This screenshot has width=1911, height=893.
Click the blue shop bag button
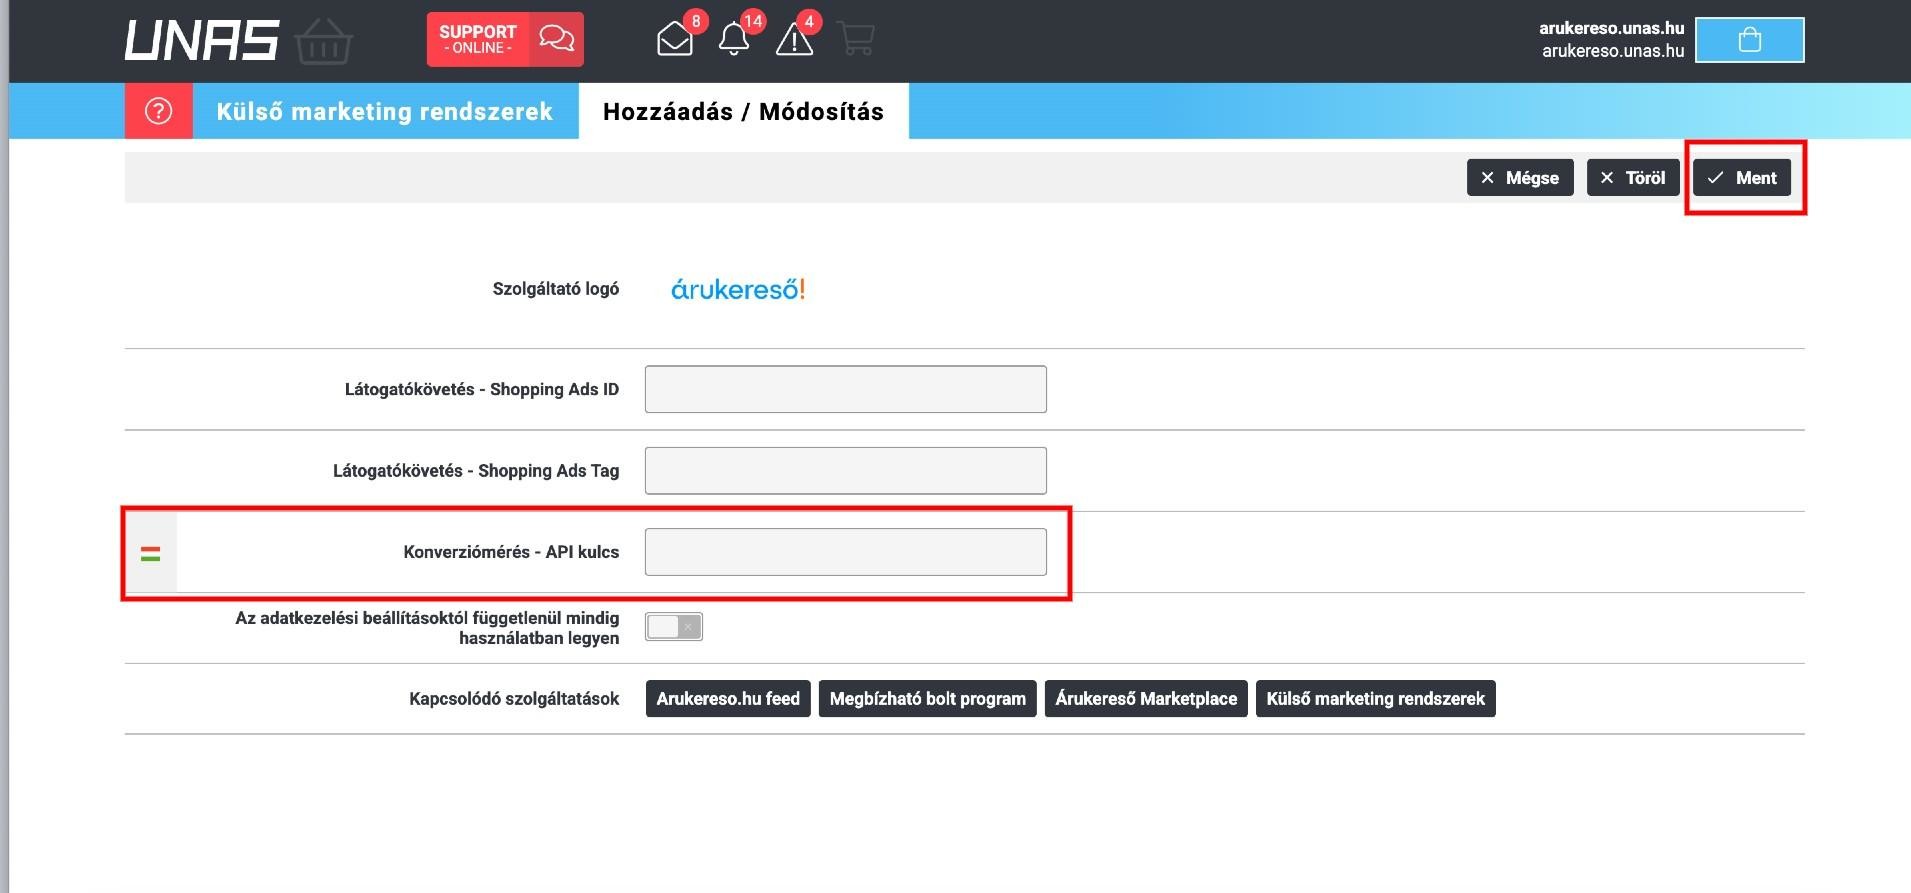point(1750,40)
